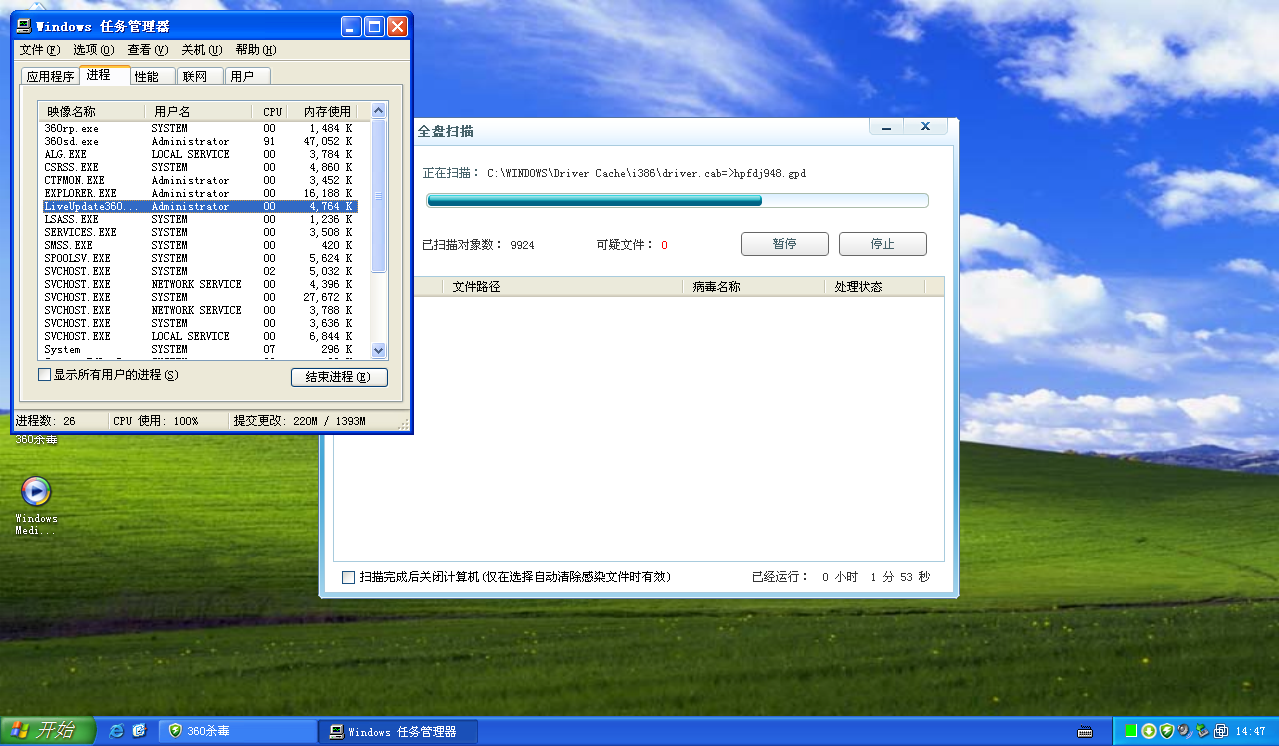The image size is (1279, 746).
Task: Sort processes by CPU column
Action: click(271, 111)
